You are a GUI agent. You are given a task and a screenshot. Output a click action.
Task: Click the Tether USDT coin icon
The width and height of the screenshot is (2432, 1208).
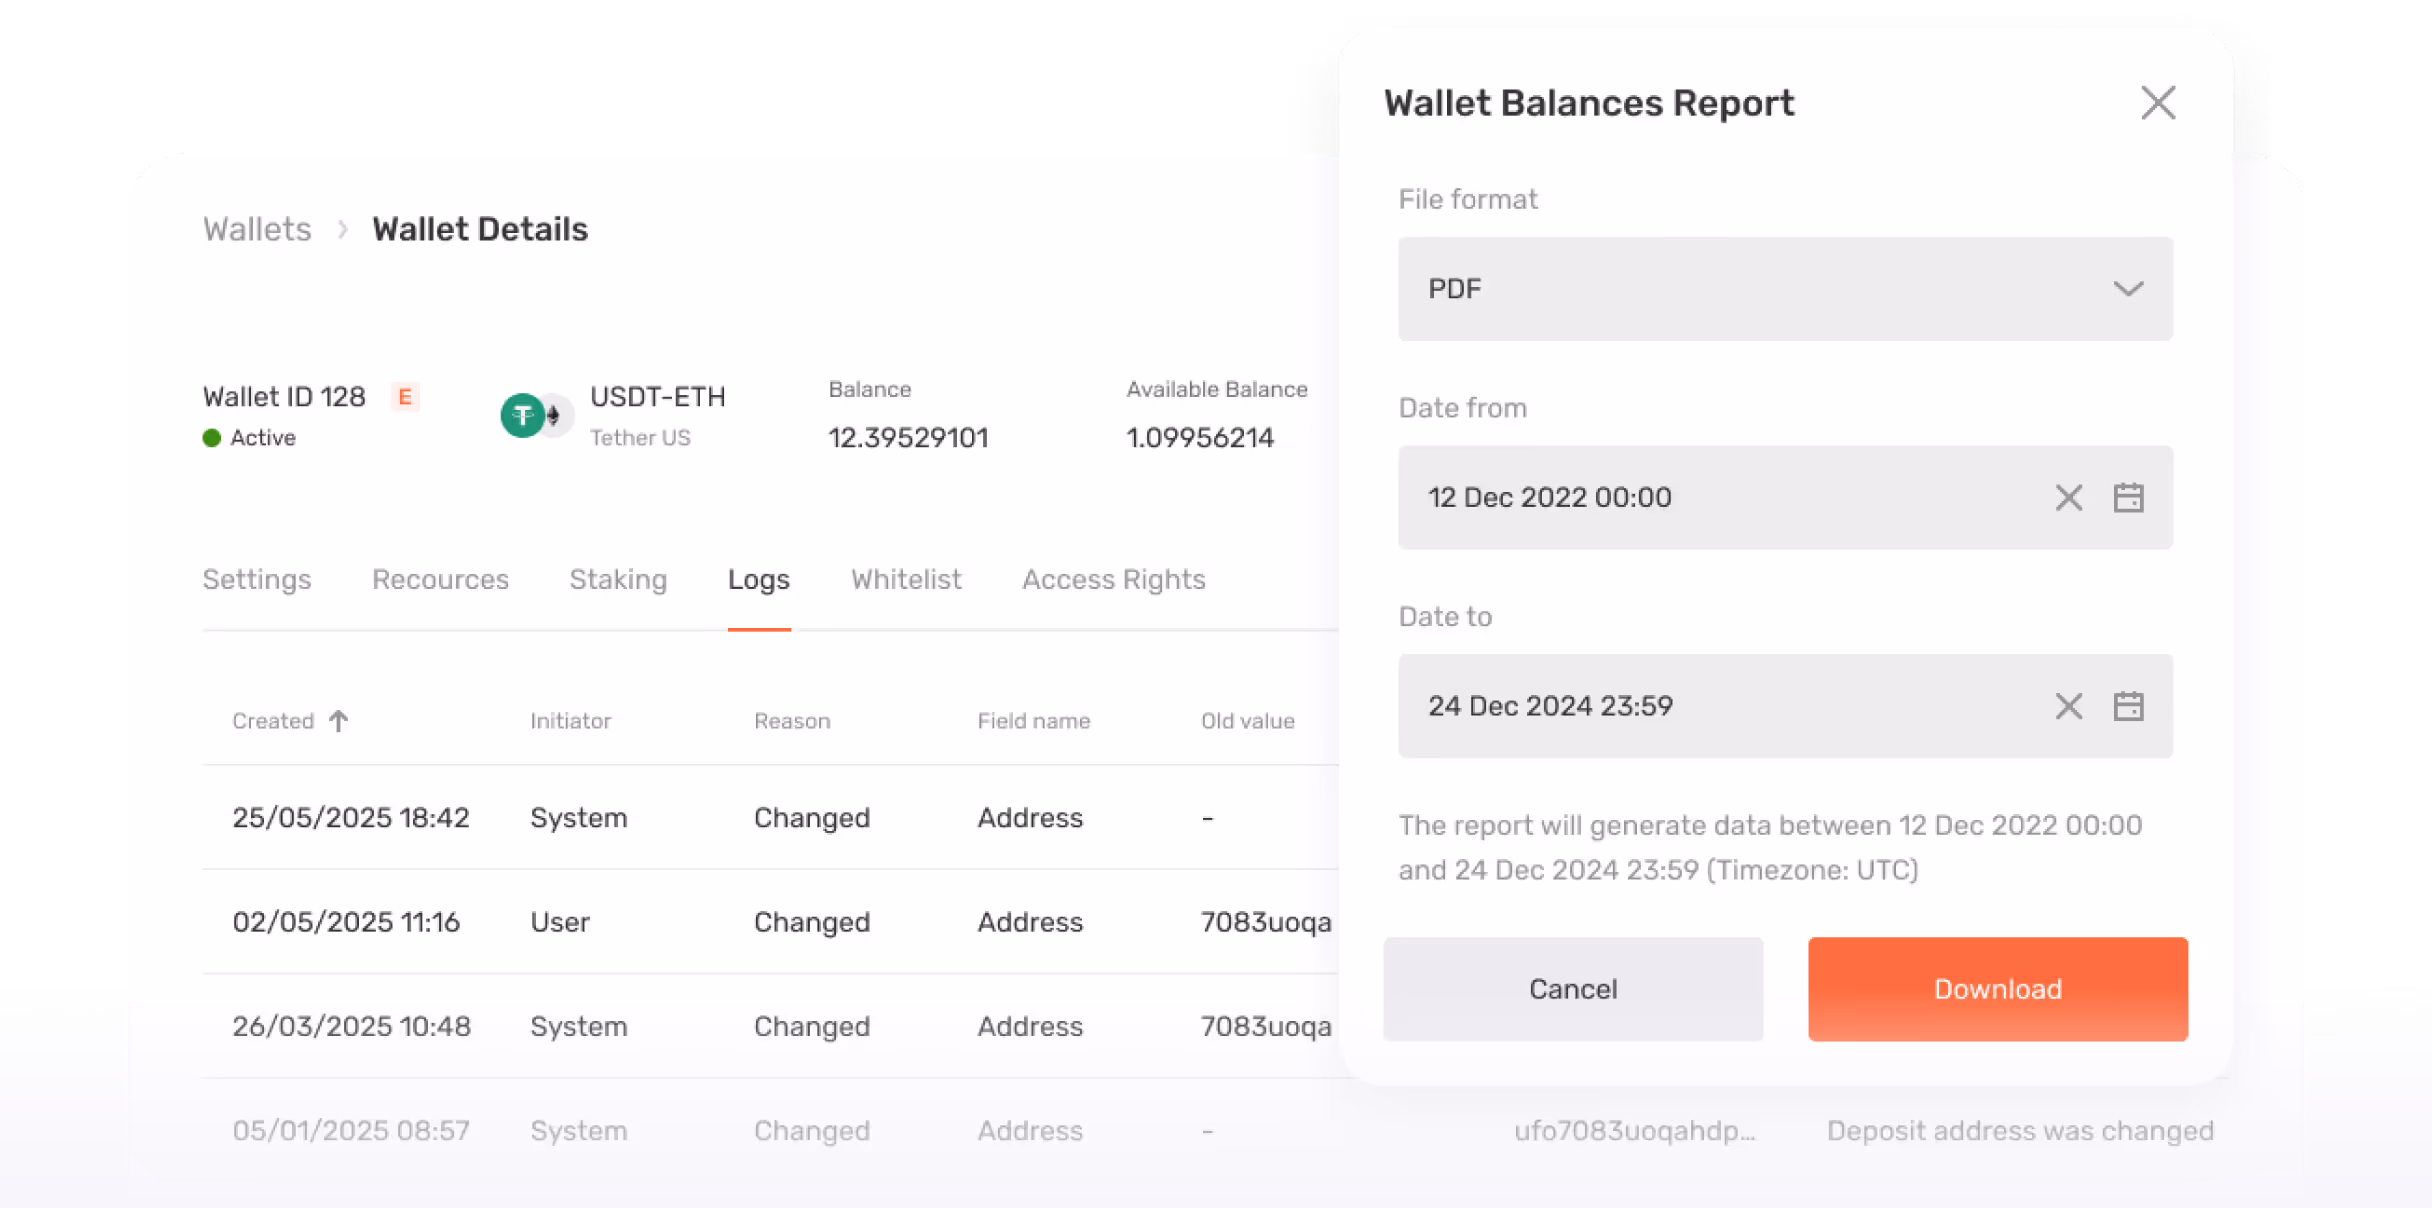tap(523, 416)
